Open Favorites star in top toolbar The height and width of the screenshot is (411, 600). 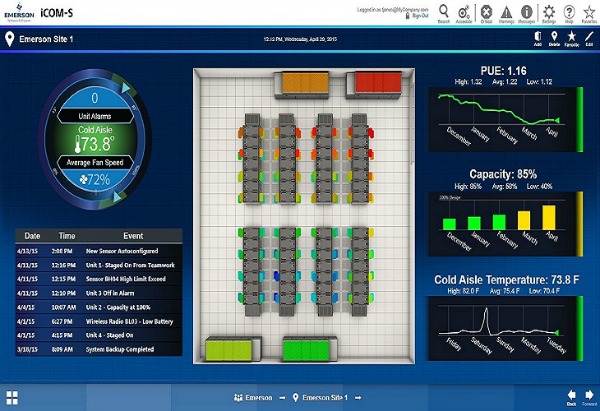pos(589,11)
